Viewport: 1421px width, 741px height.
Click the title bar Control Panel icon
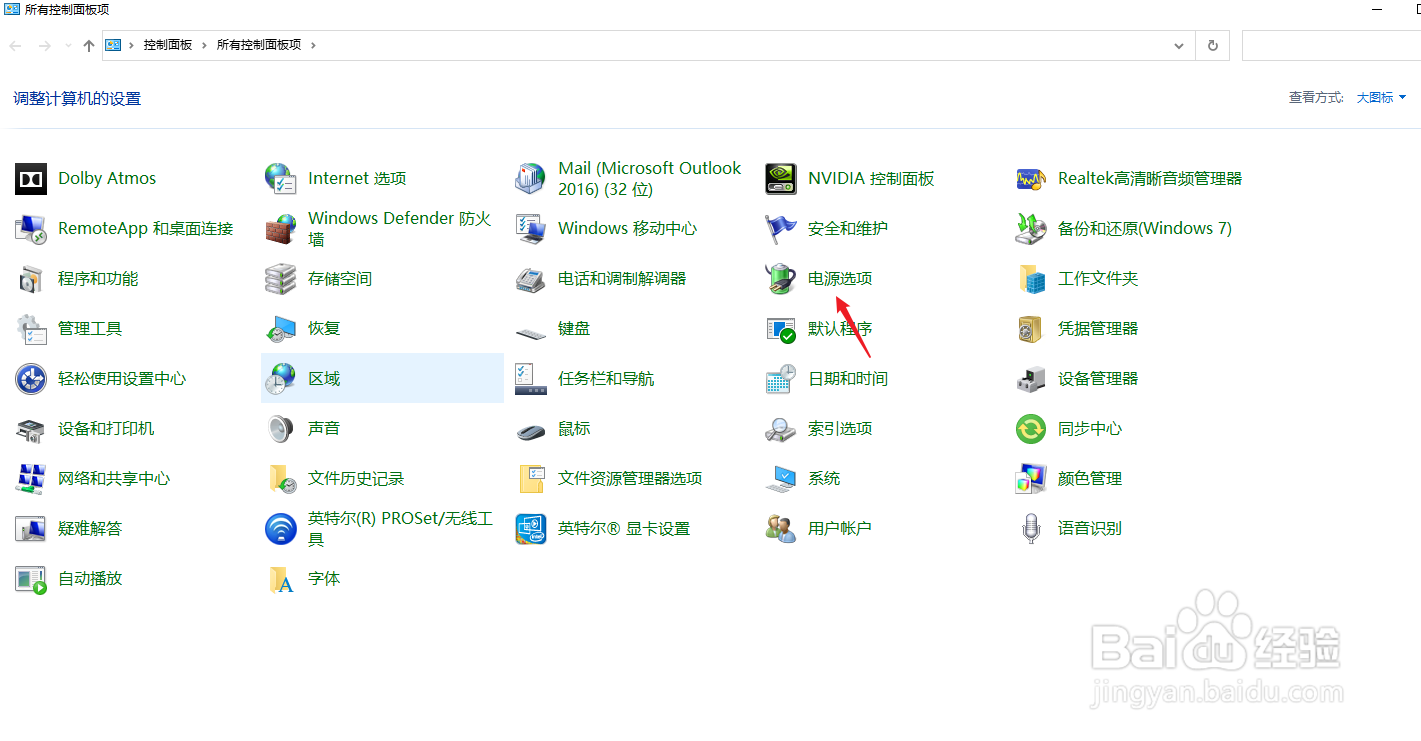12,9
